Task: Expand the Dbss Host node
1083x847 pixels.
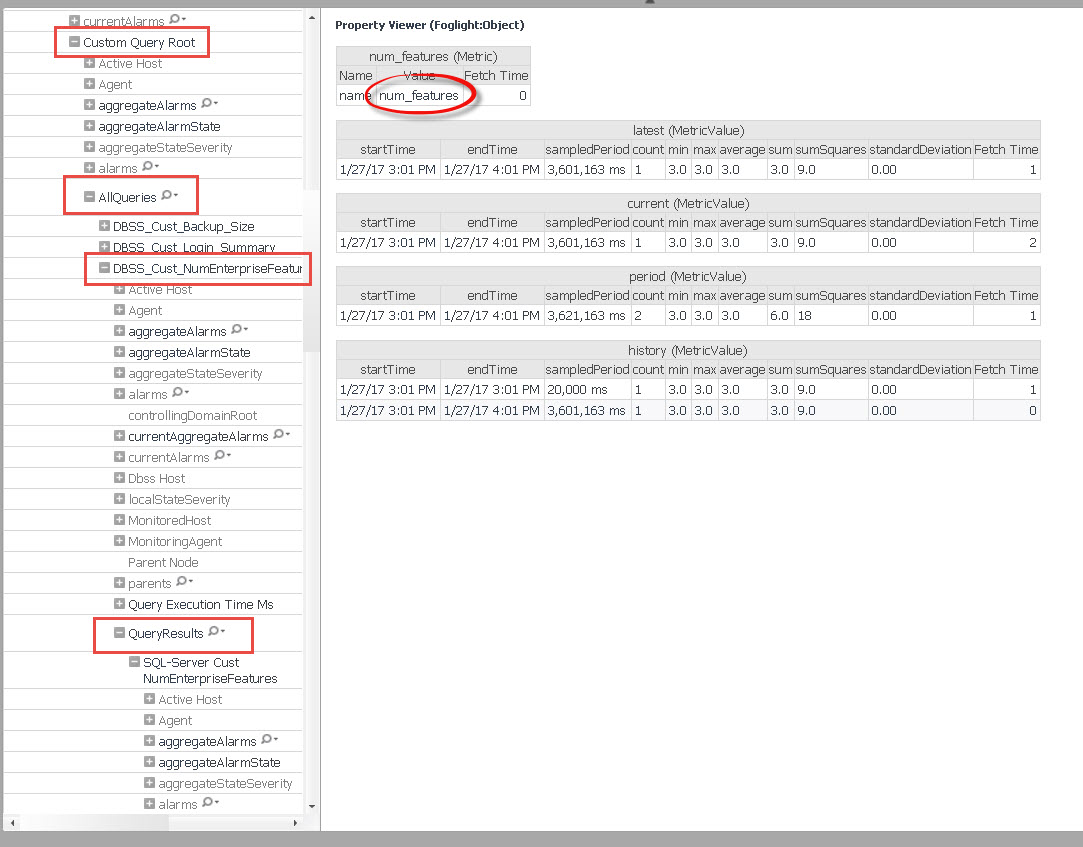Action: [x=119, y=478]
